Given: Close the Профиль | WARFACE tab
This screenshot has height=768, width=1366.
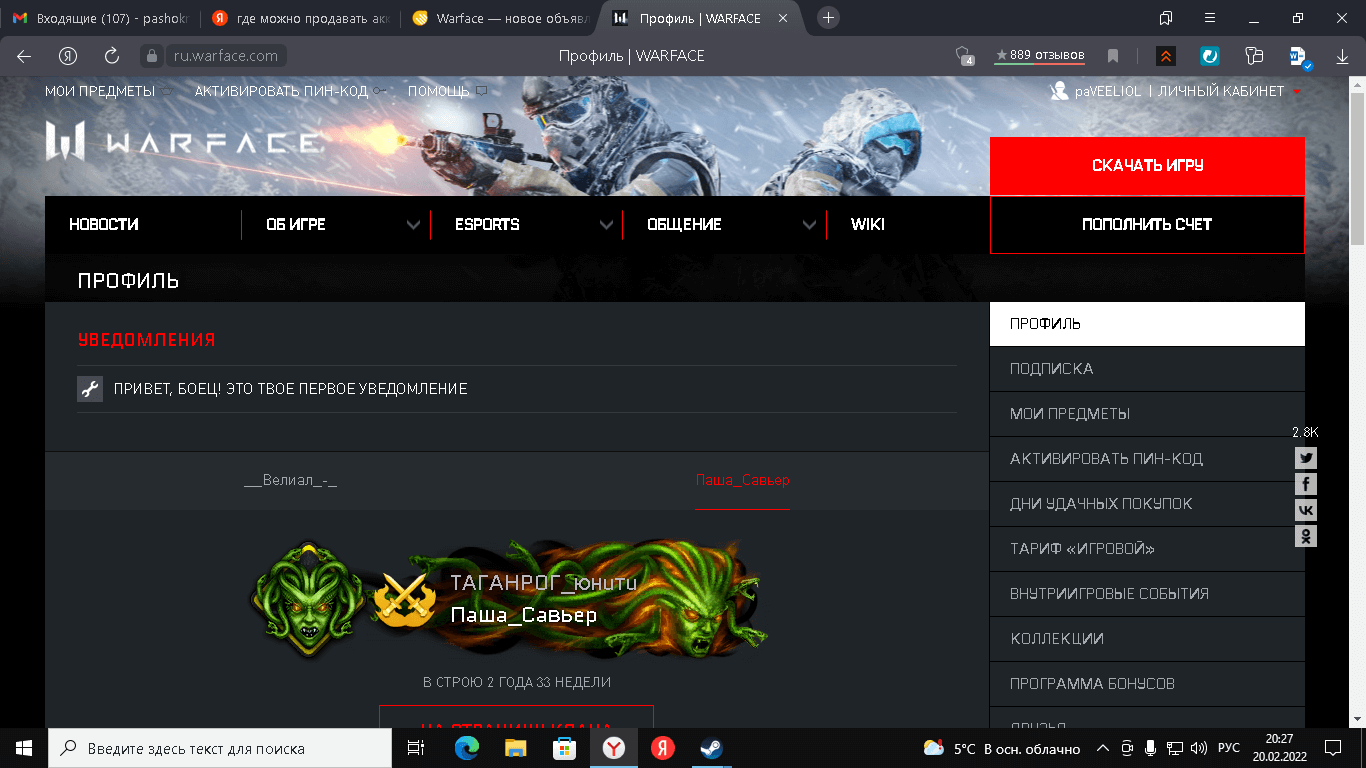Looking at the screenshot, I should coord(782,18).
